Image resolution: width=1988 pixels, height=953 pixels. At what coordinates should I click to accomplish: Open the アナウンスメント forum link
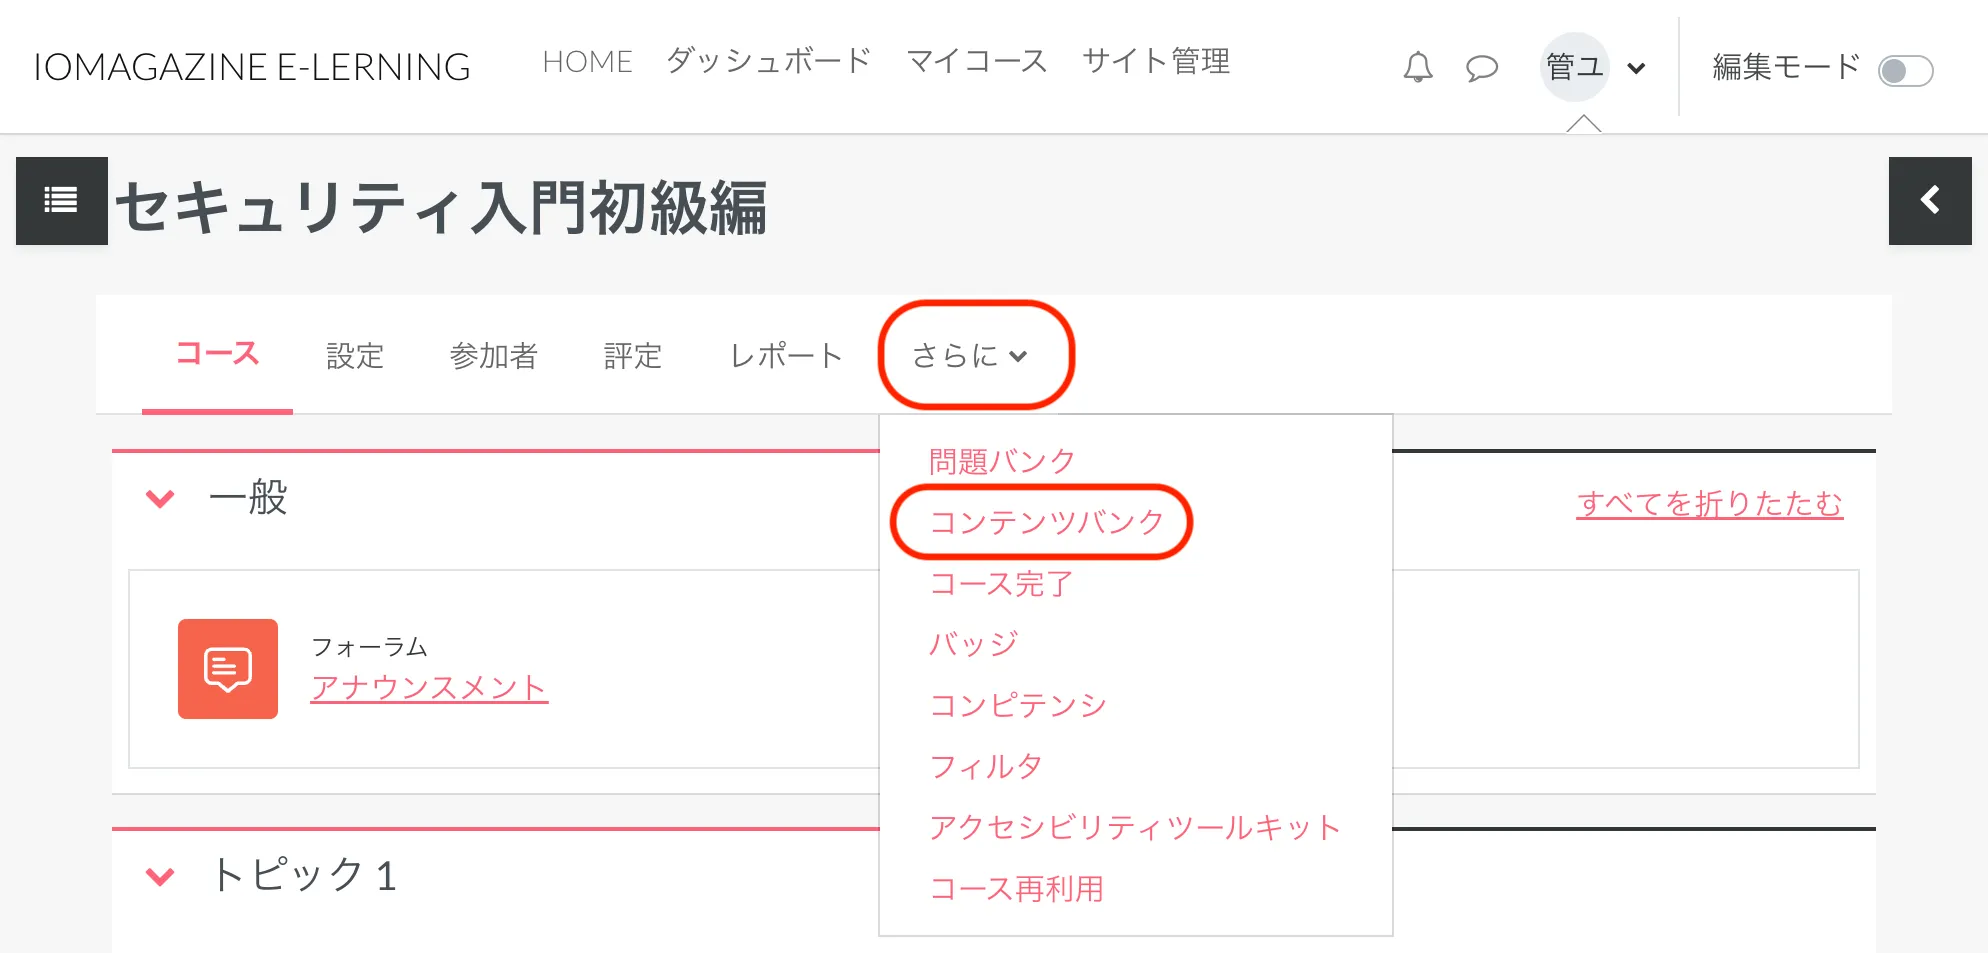coord(429,687)
